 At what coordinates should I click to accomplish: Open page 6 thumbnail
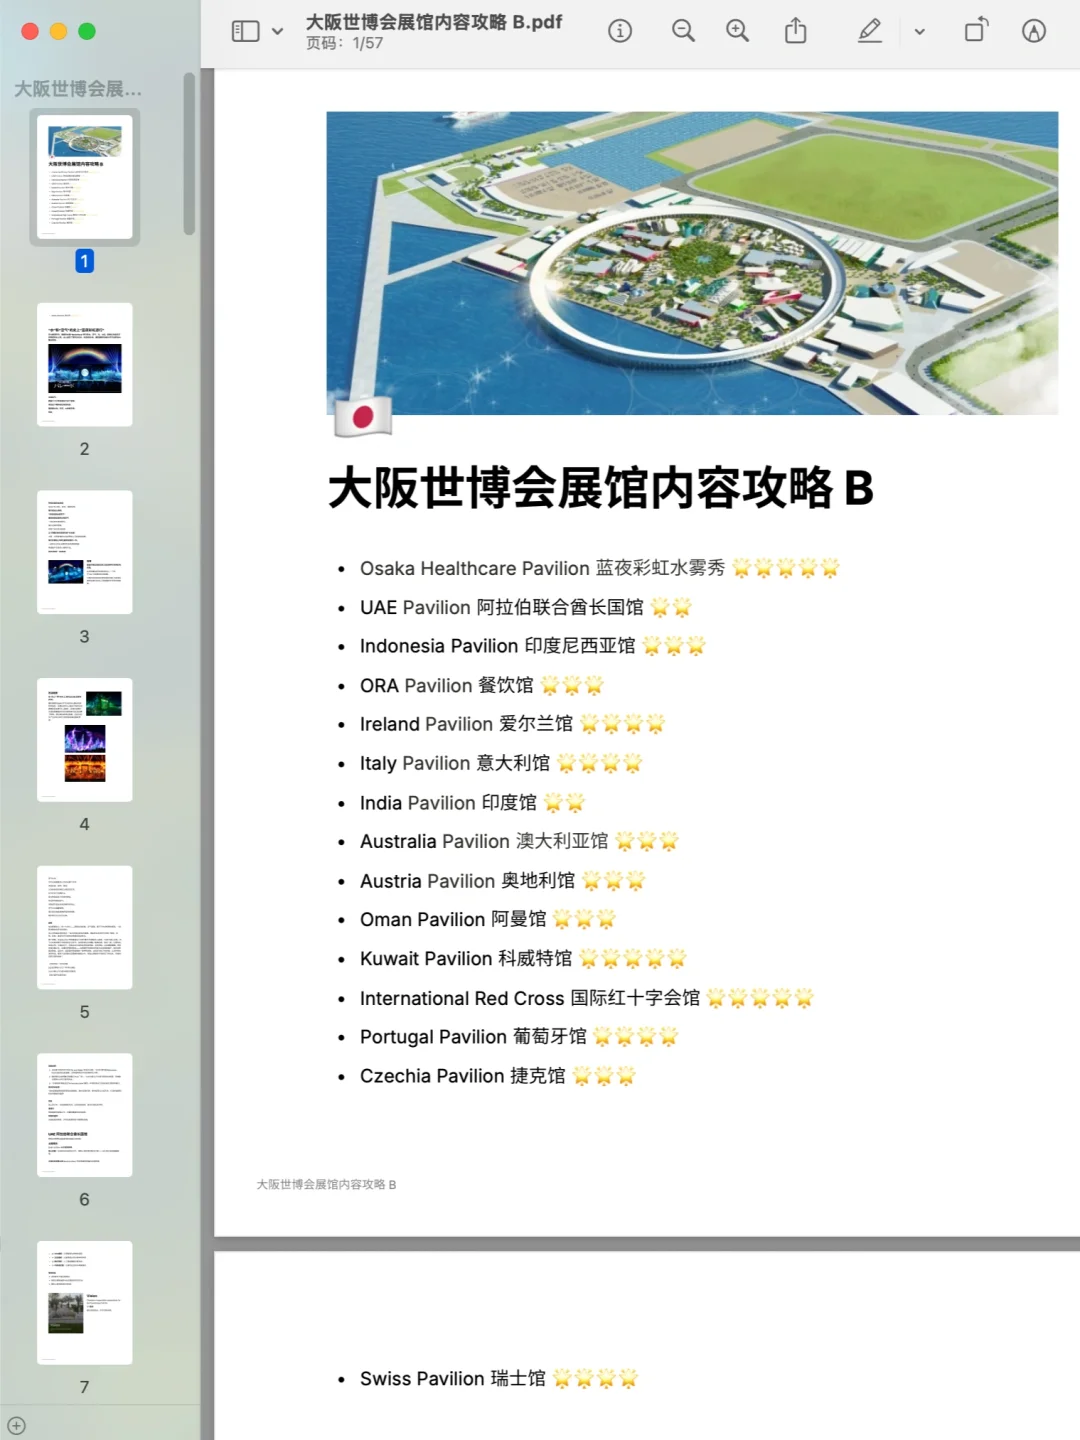(x=85, y=1114)
